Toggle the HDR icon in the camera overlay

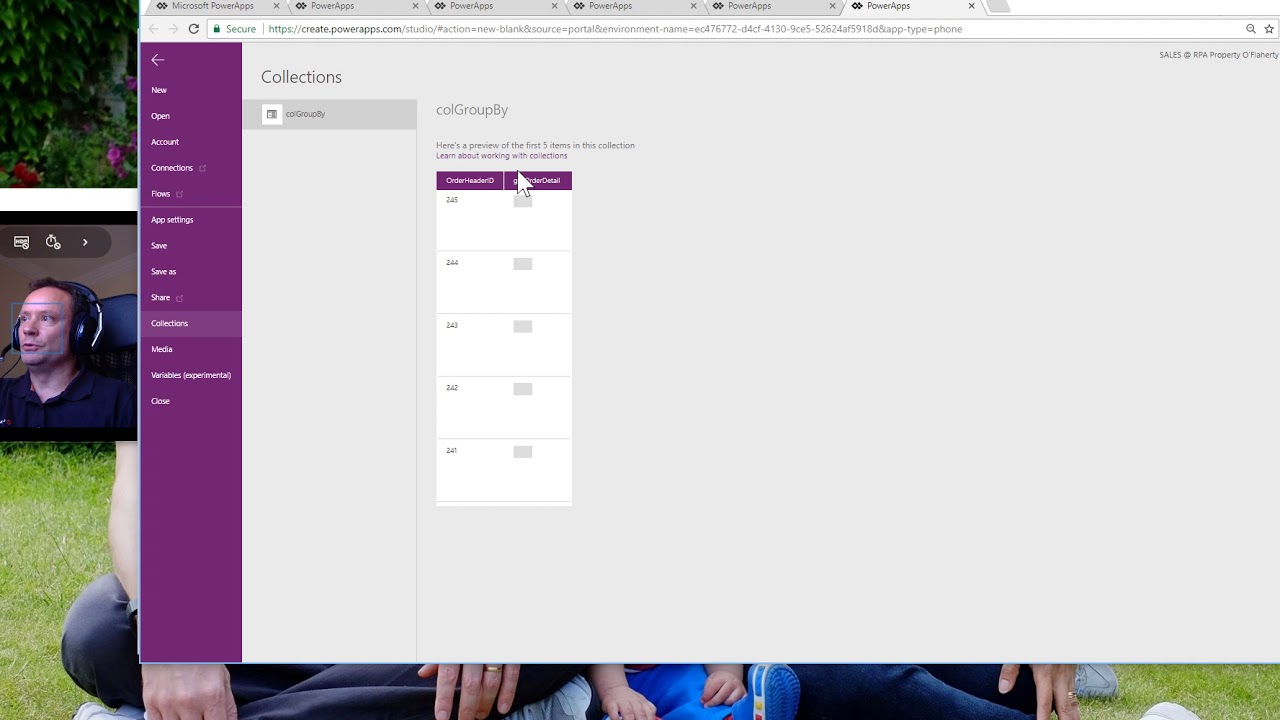tap(22, 242)
